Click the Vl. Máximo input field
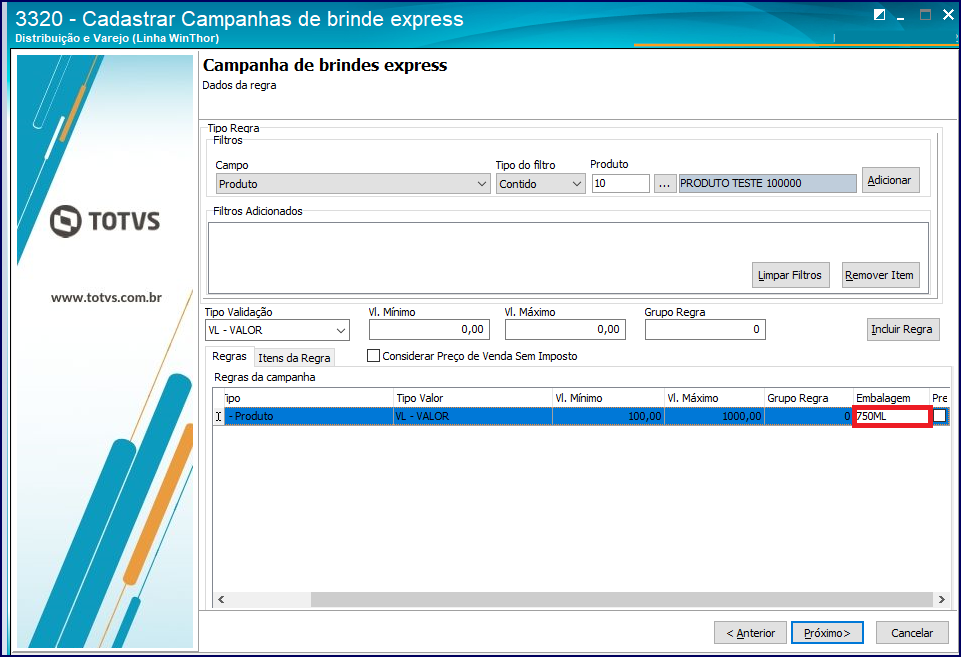 565,330
